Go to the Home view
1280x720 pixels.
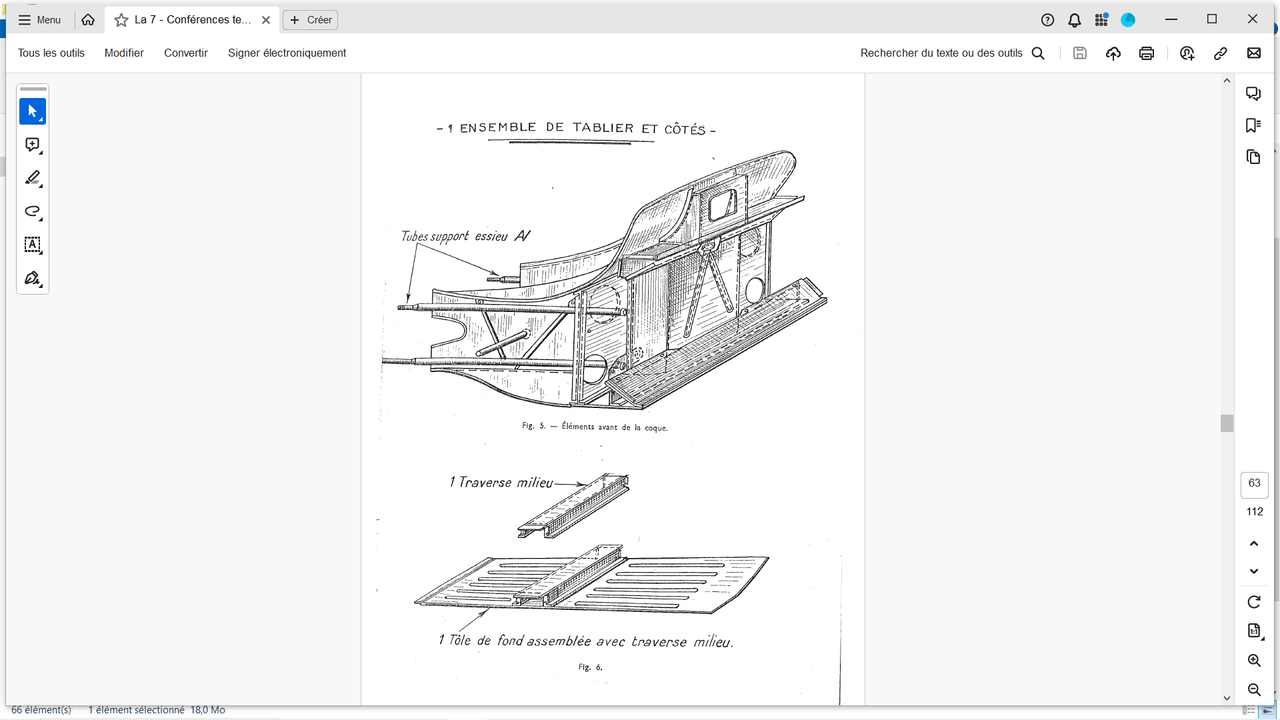point(88,20)
